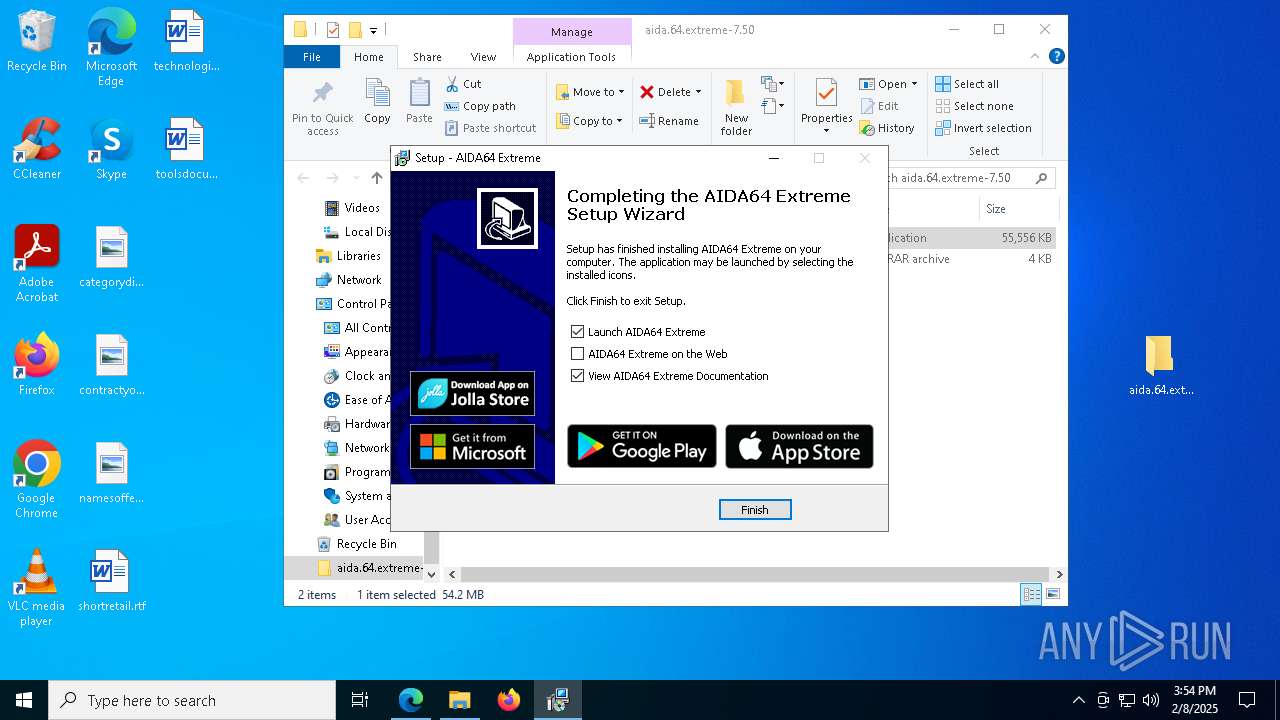
Task: Open the Open button dropdown arrow
Action: click(x=914, y=84)
